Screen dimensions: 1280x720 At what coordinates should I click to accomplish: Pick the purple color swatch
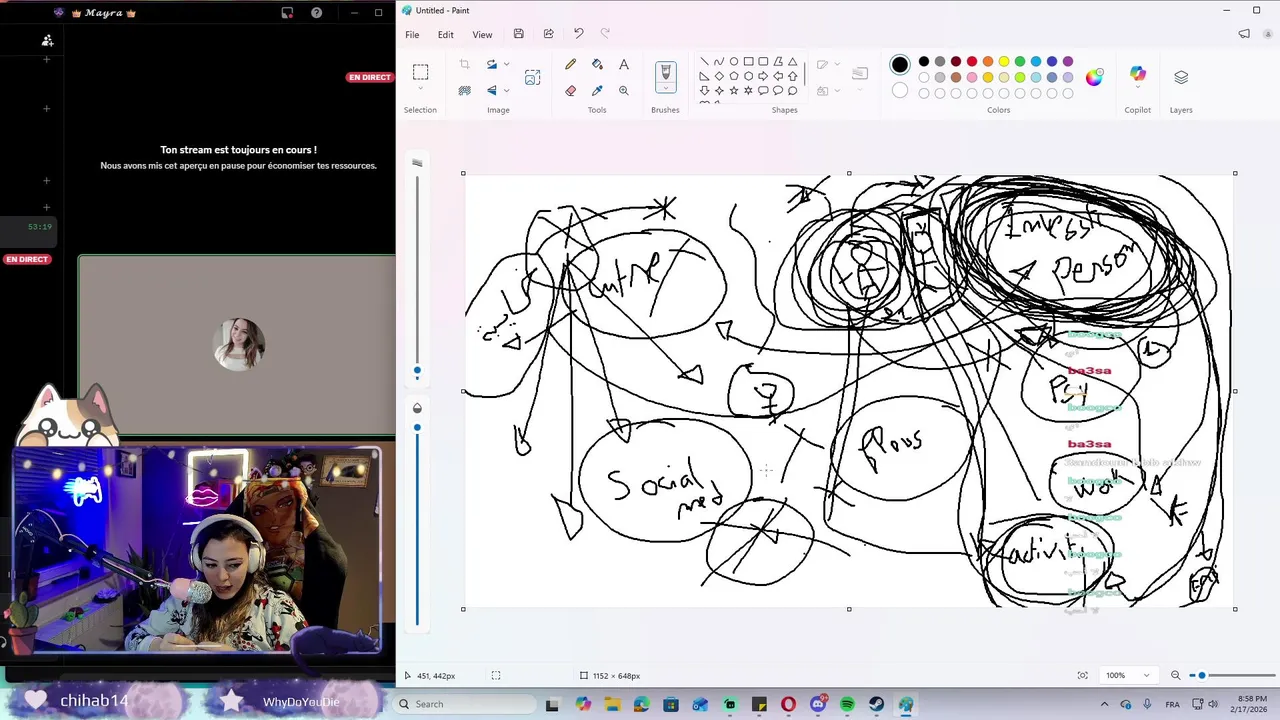1068,62
